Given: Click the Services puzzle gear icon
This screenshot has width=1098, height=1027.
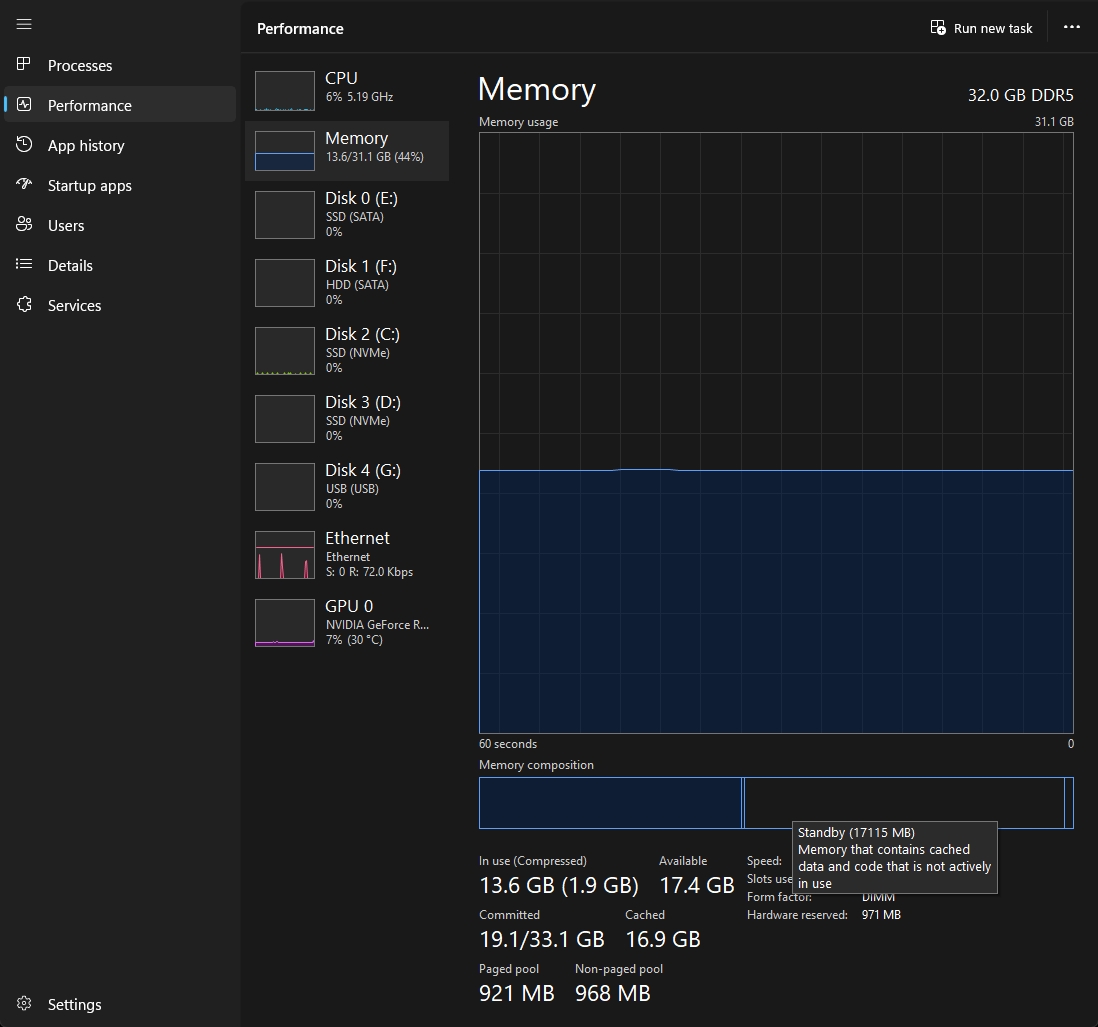Looking at the screenshot, I should point(24,304).
